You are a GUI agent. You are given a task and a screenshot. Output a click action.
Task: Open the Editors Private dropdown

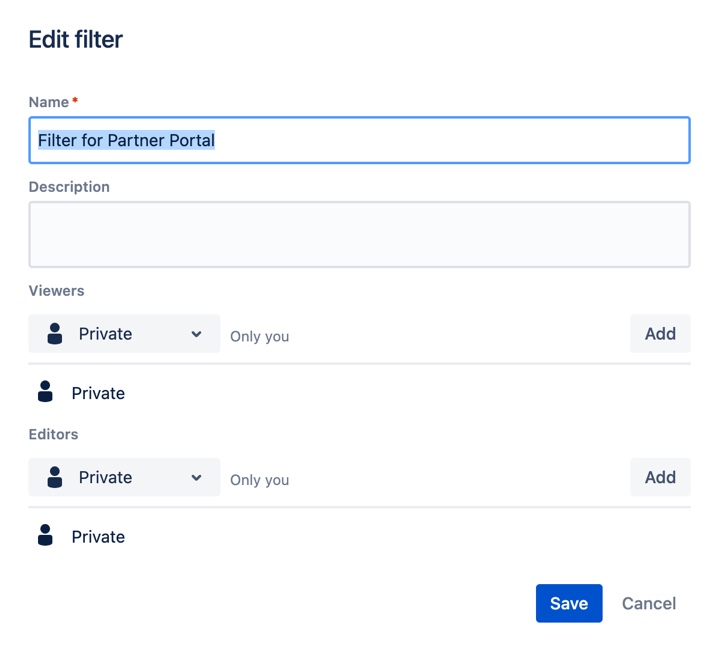(124, 477)
